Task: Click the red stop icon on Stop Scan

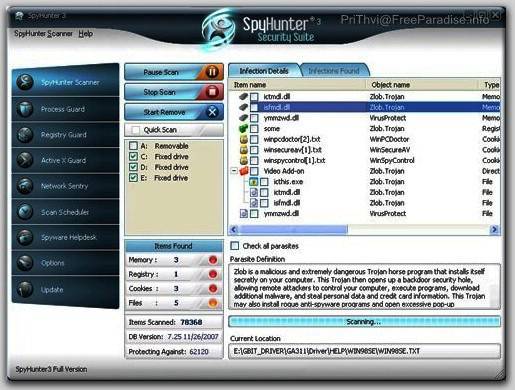Action: (212, 92)
